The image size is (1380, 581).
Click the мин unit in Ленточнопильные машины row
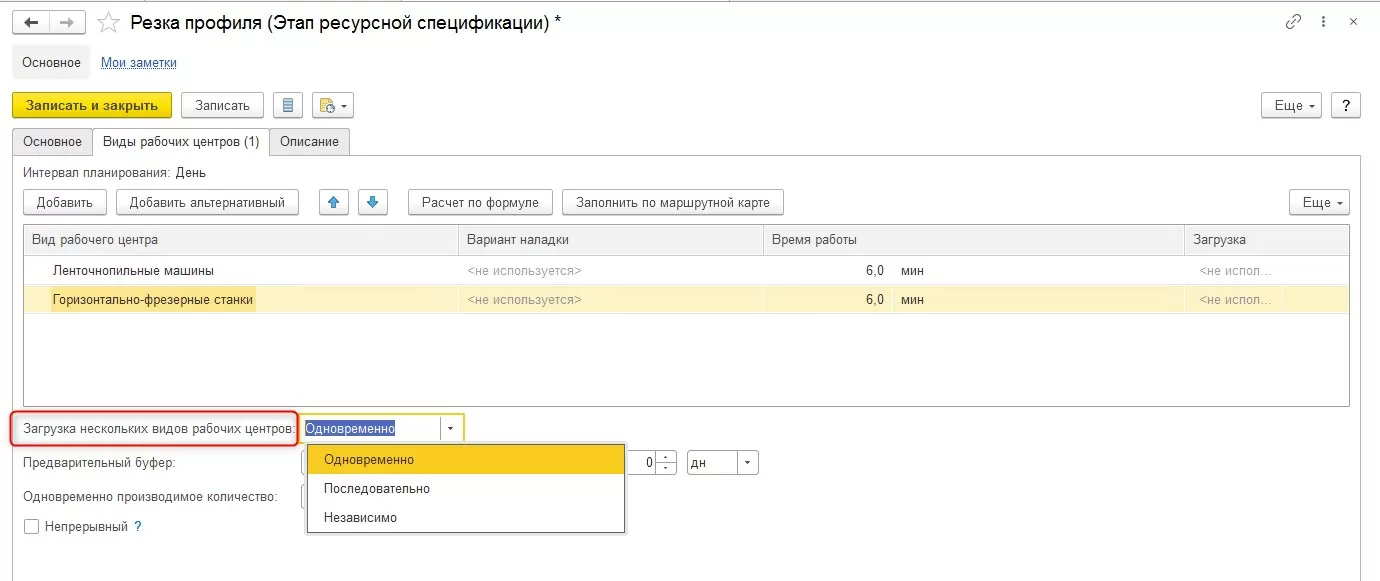point(910,270)
